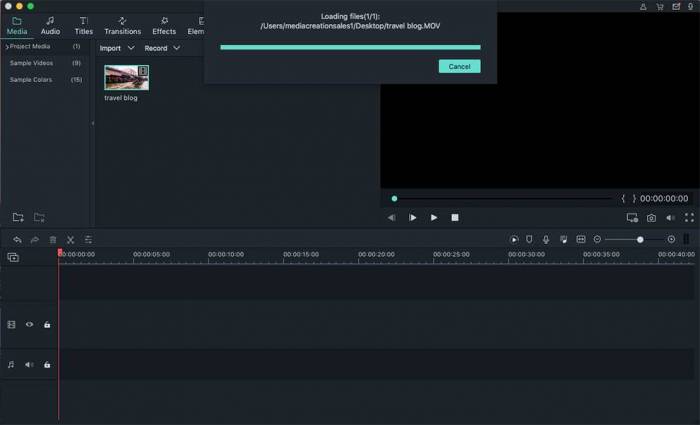This screenshot has height=425, width=700.
Task: Click the add track icon beside ruler
Action: (x=13, y=257)
